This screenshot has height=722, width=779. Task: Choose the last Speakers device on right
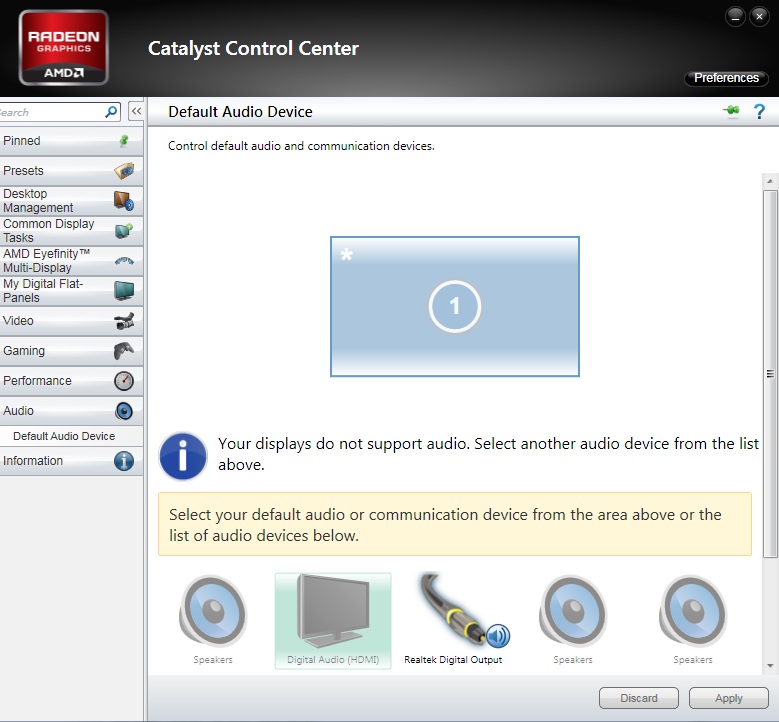pos(692,617)
